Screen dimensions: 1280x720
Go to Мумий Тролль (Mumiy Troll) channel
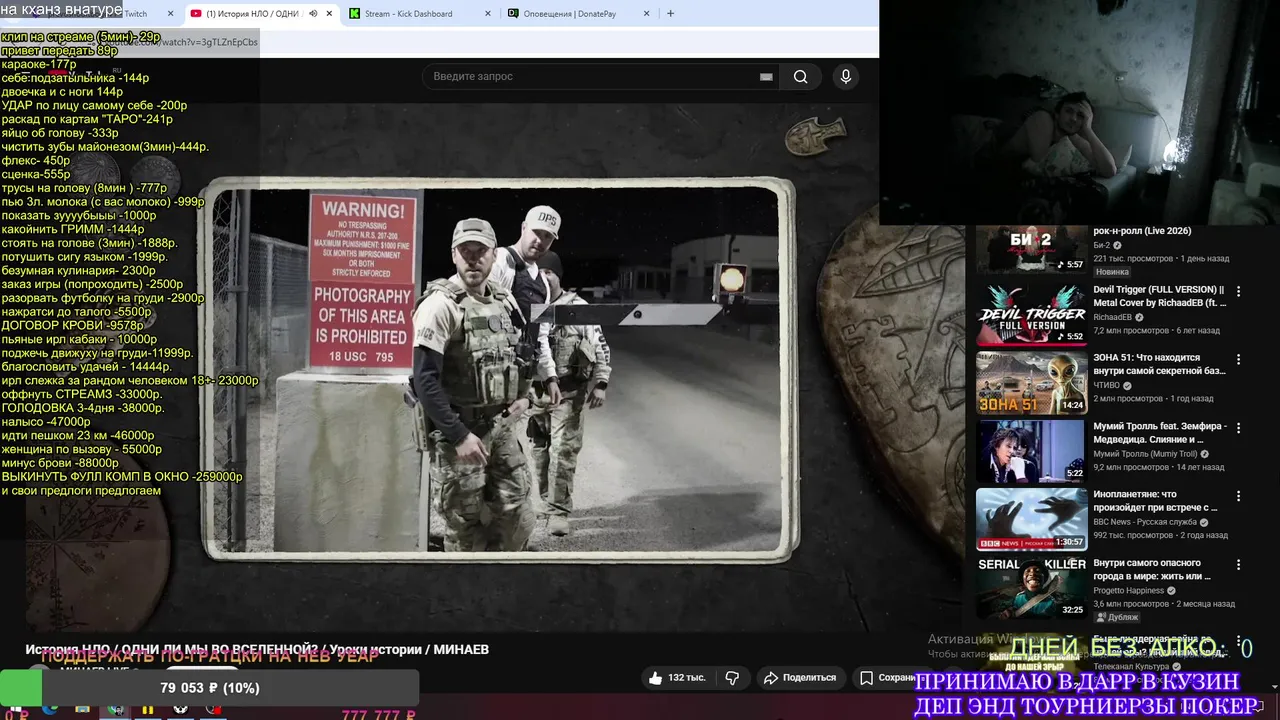click(1145, 454)
